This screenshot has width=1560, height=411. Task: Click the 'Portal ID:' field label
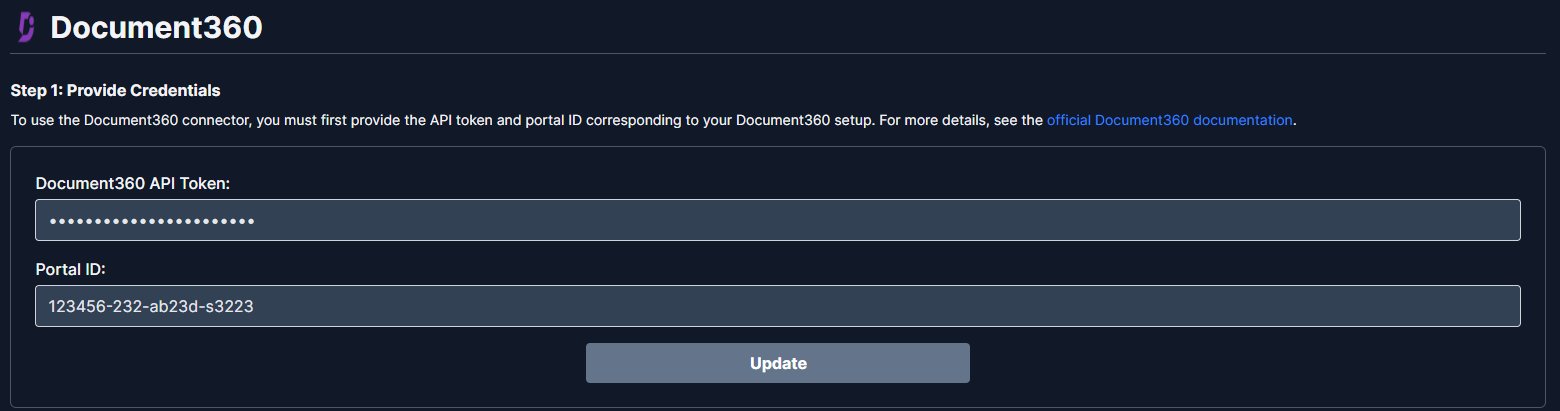(x=70, y=269)
